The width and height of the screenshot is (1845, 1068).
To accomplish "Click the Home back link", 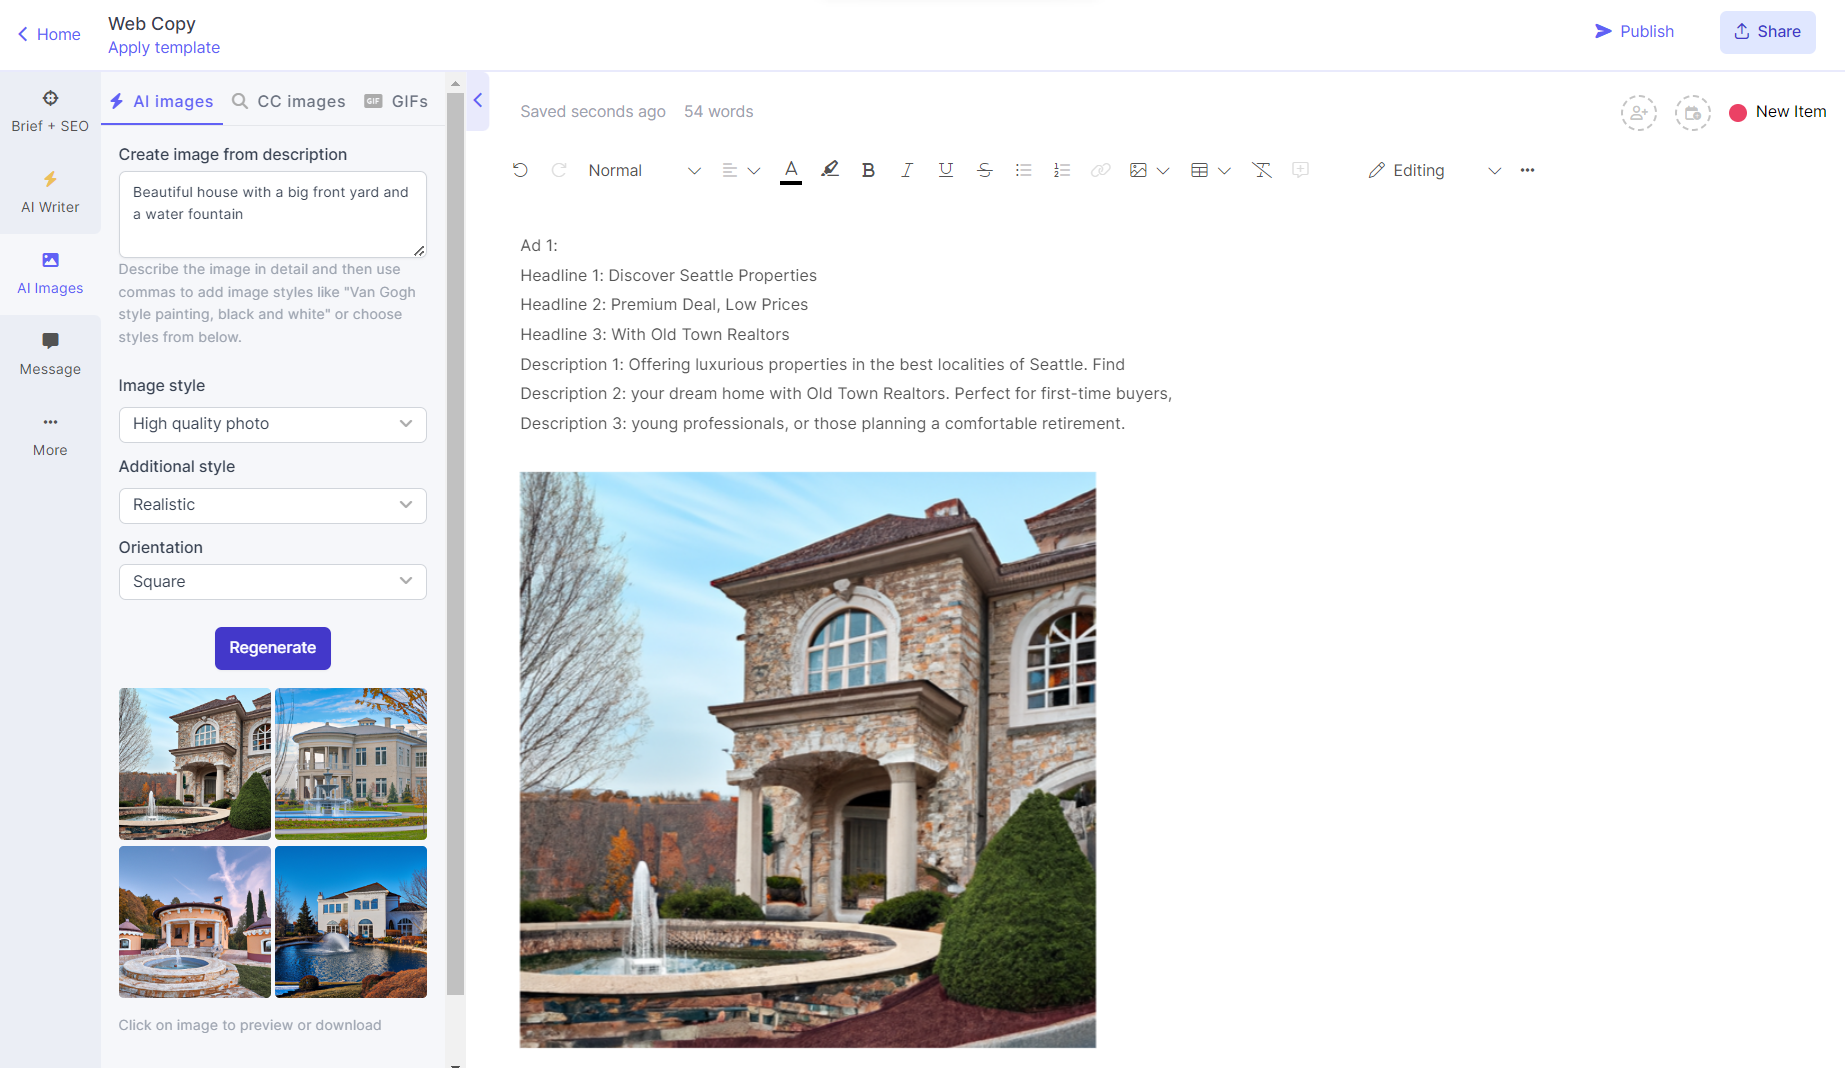I will tap(49, 34).
